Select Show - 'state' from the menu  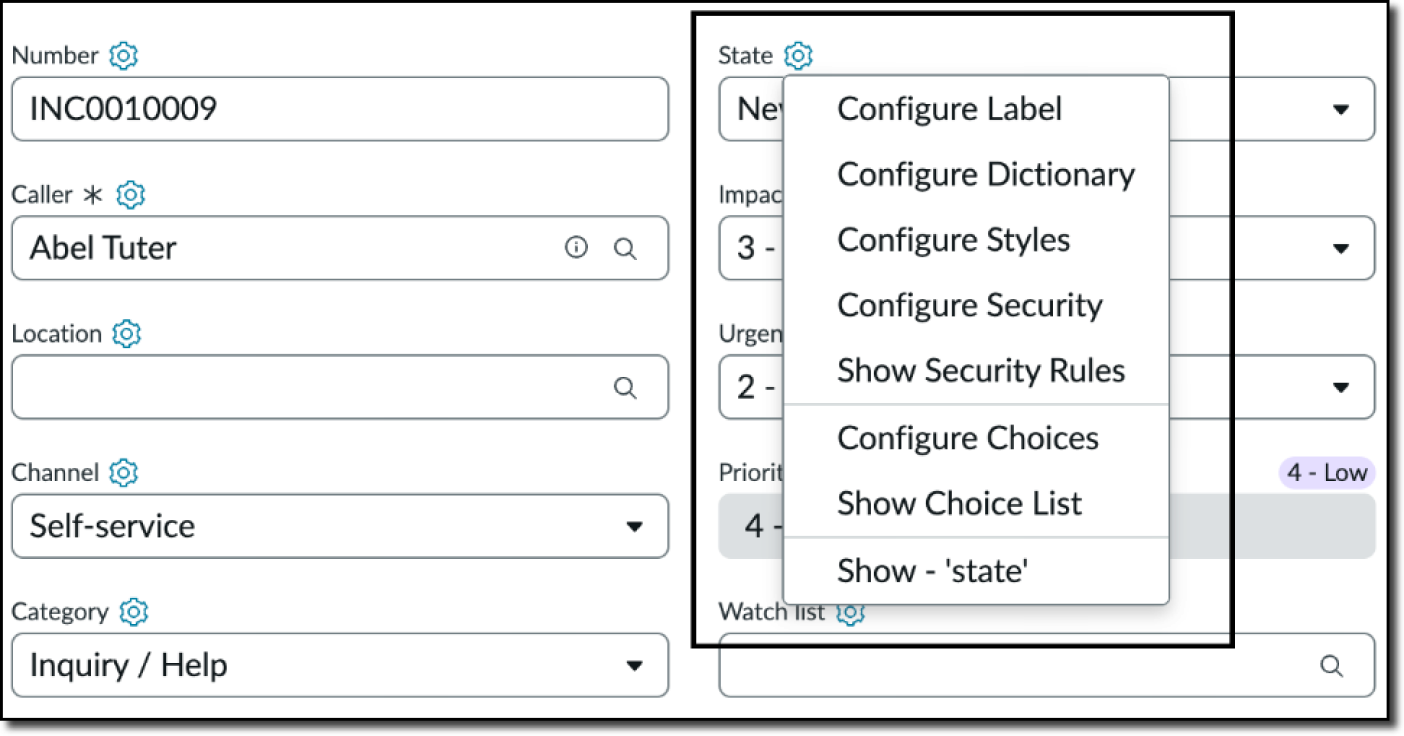click(932, 570)
